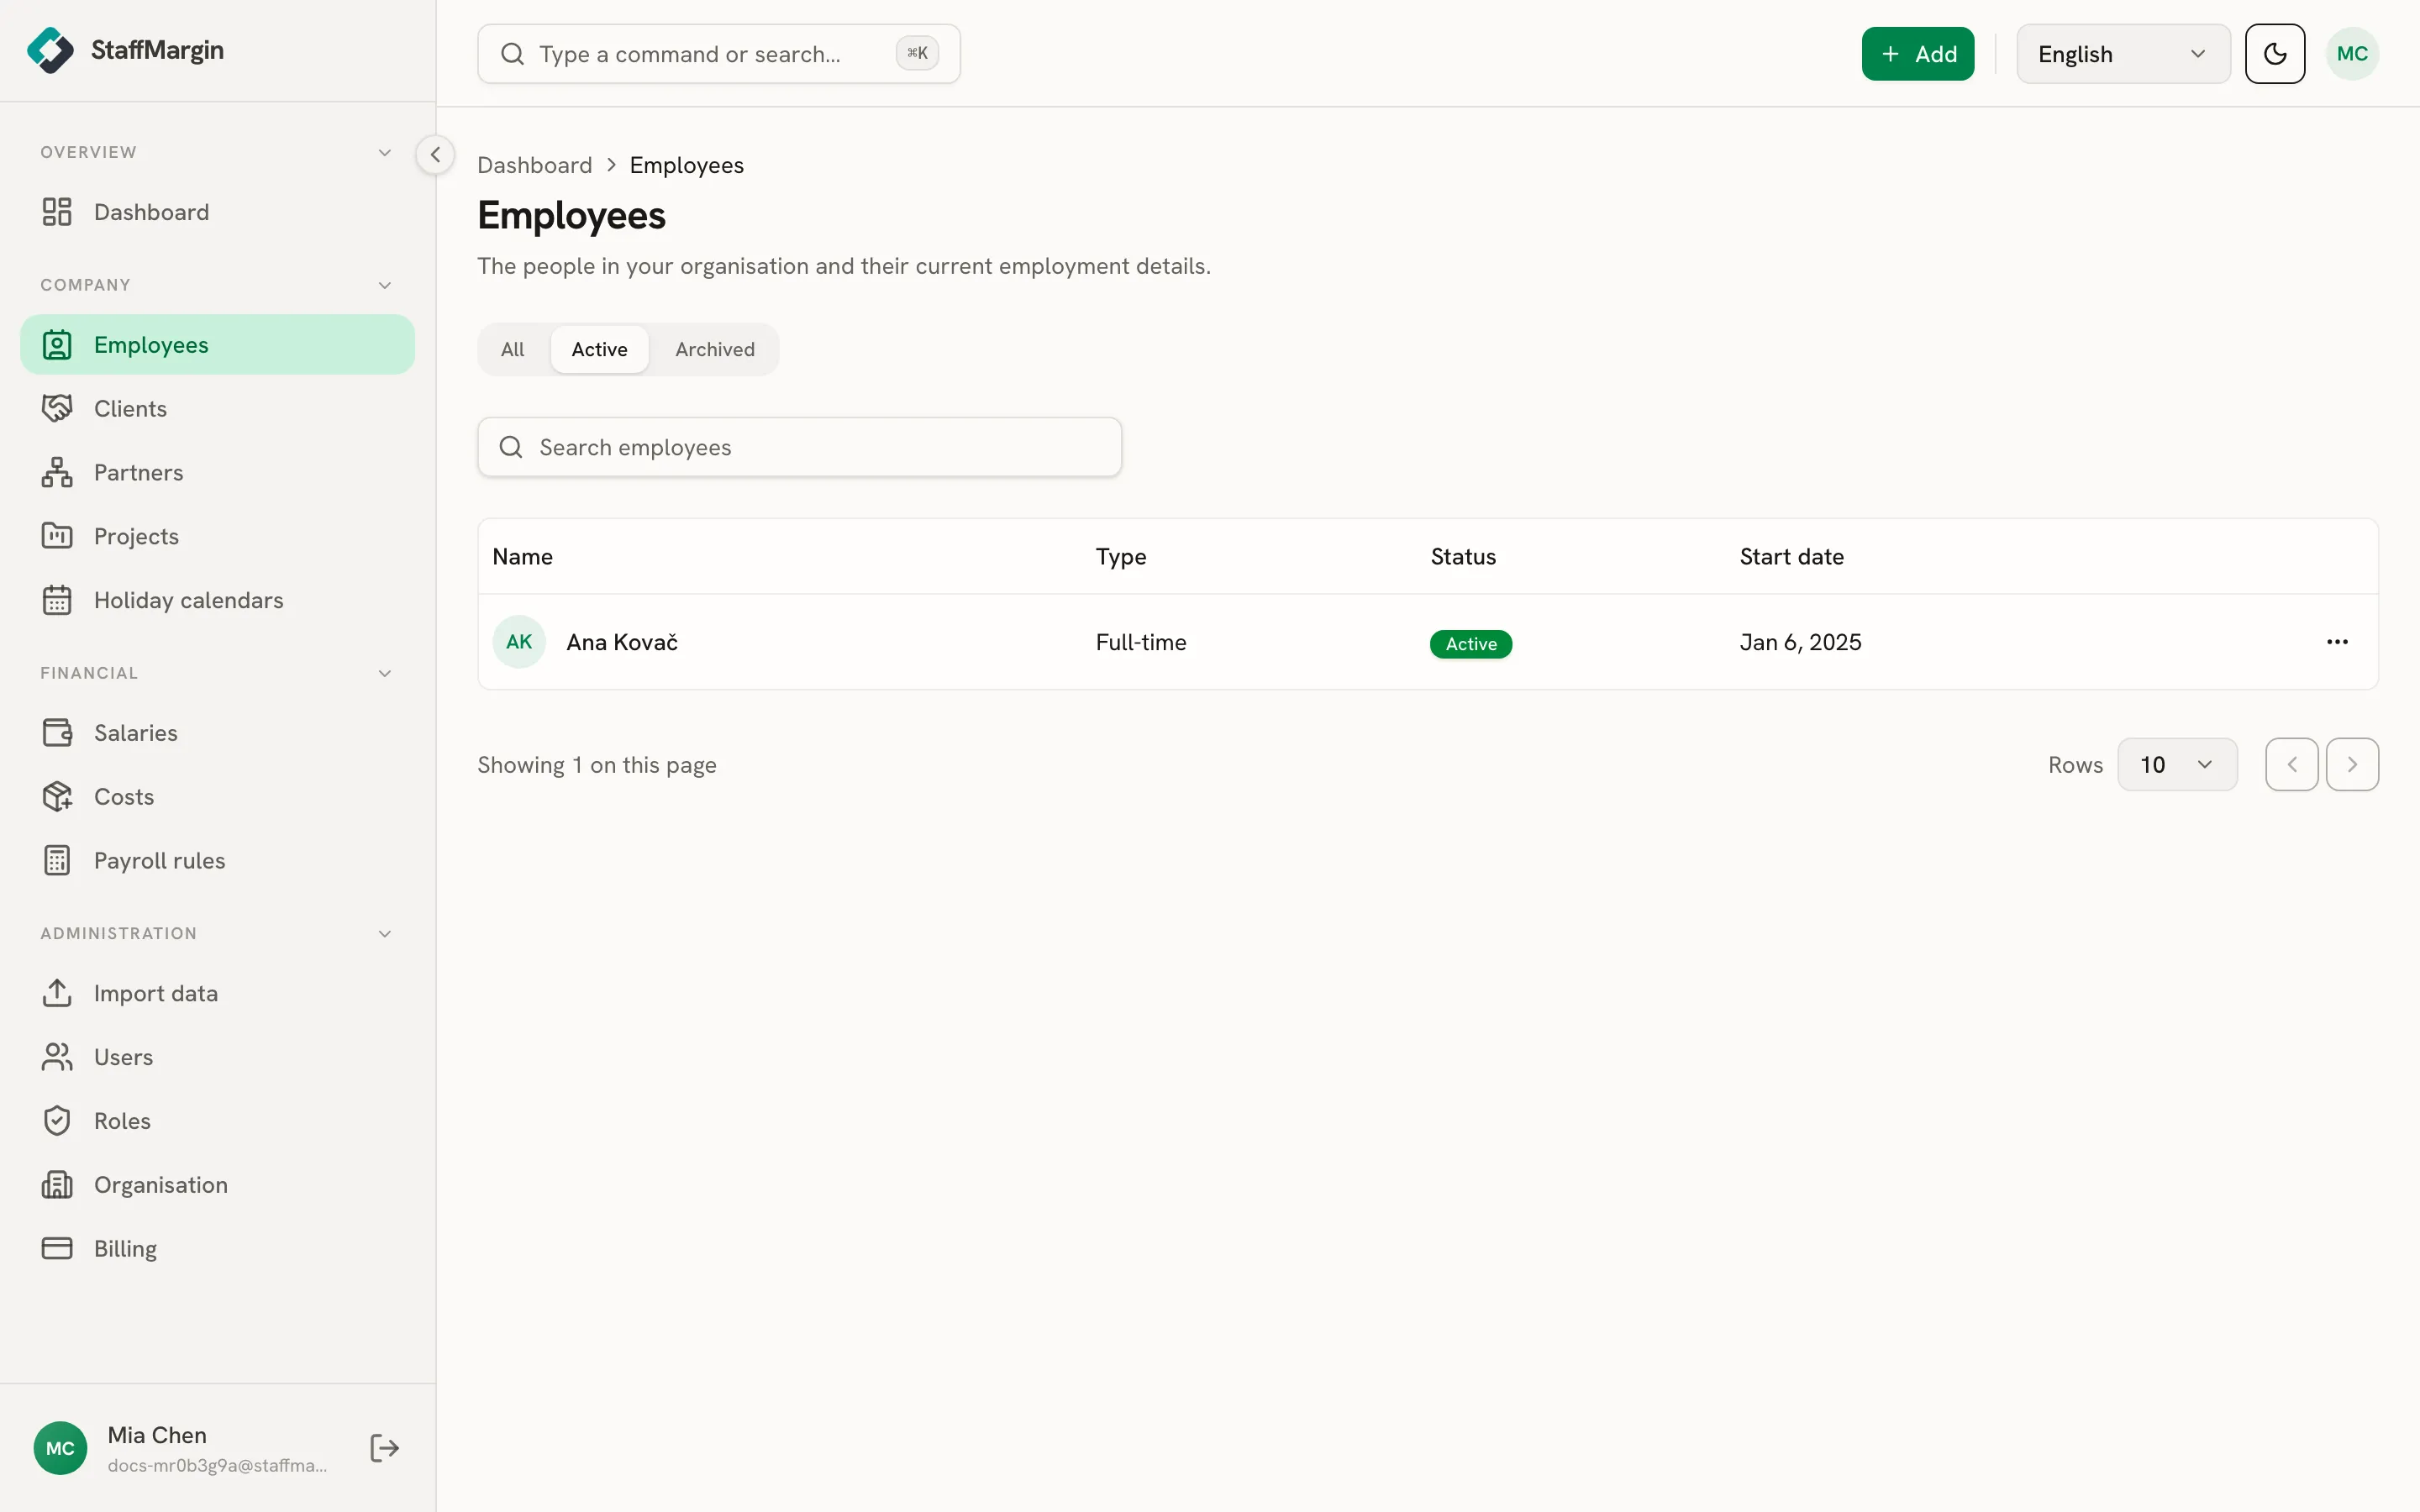This screenshot has width=2420, height=1512.
Task: Click the Mia Chen user name
Action: pyautogui.click(x=157, y=1435)
